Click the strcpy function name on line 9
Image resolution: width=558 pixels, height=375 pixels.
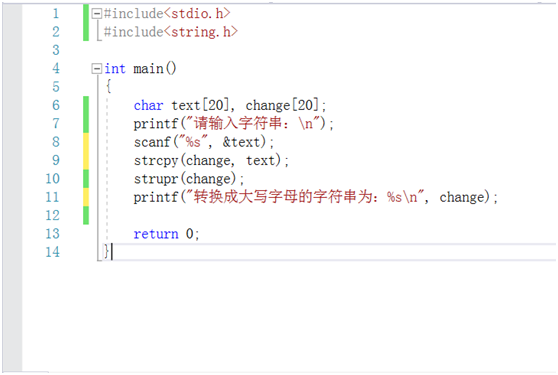pos(156,160)
